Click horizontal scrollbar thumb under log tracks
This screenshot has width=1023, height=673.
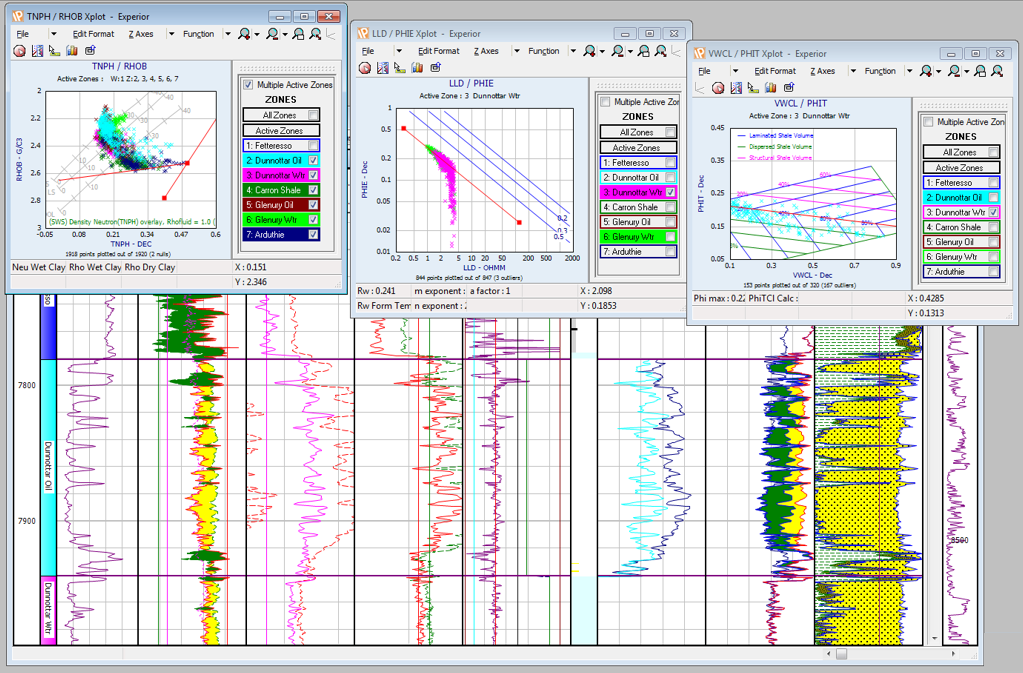tap(842, 653)
